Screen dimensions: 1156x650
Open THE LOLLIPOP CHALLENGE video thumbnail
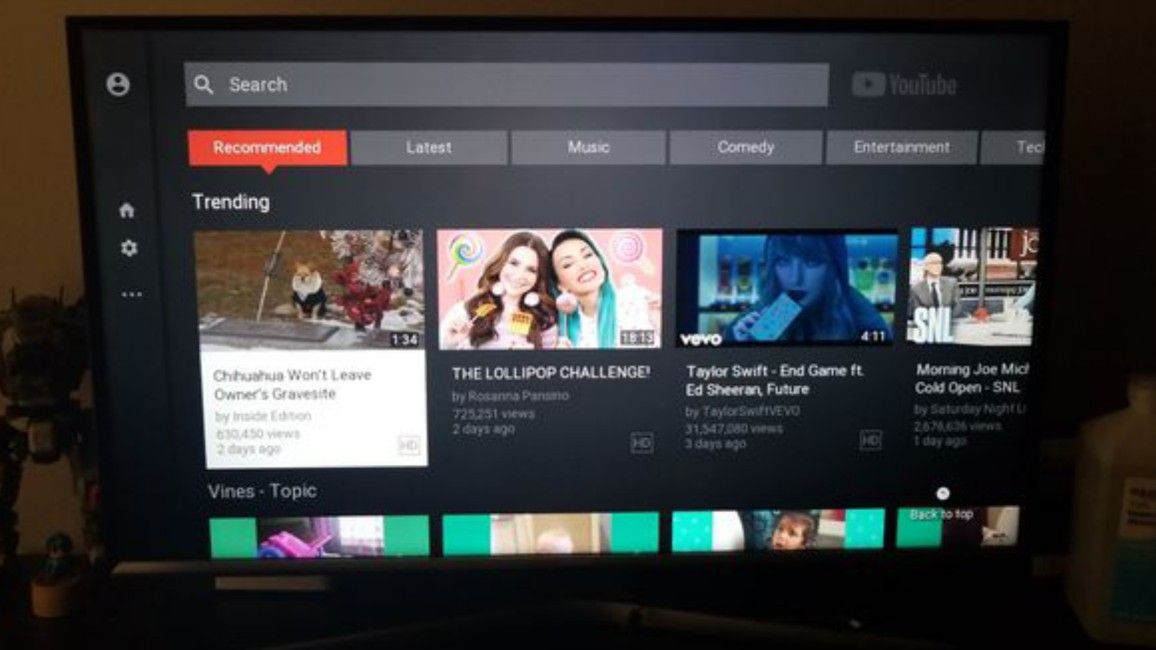tap(549, 289)
